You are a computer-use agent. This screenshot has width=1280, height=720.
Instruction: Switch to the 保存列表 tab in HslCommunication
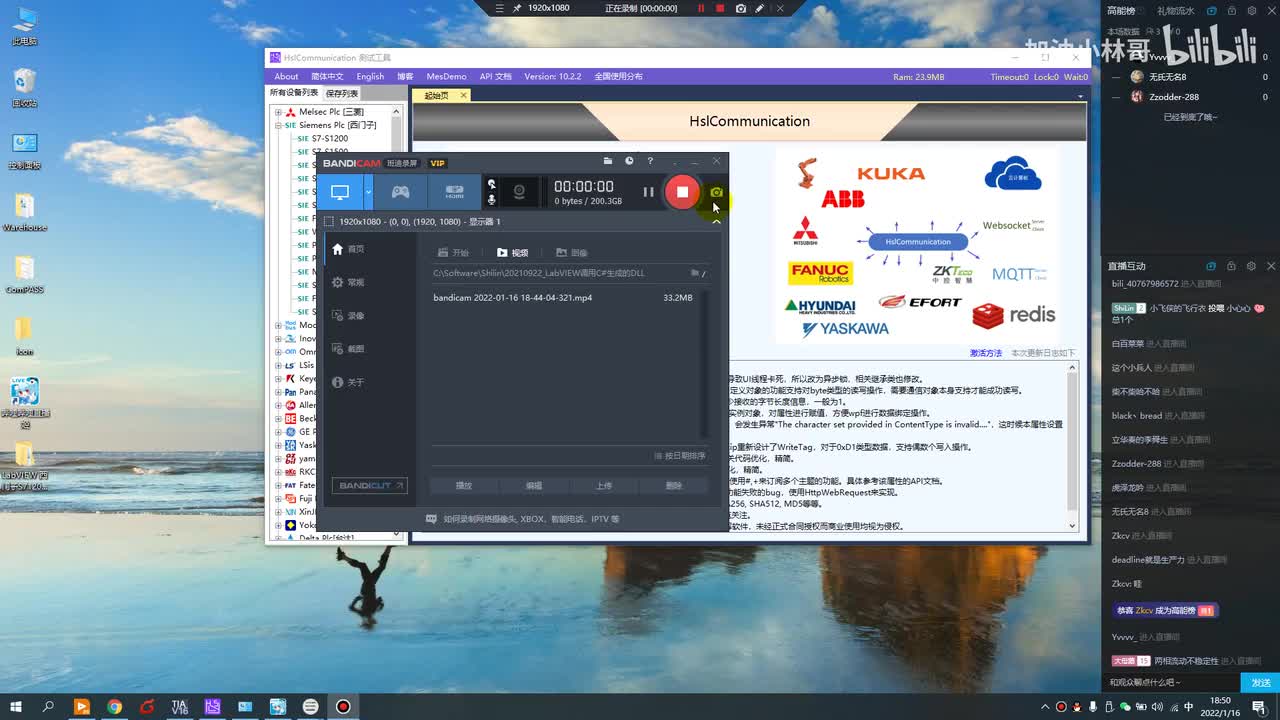(x=342, y=93)
